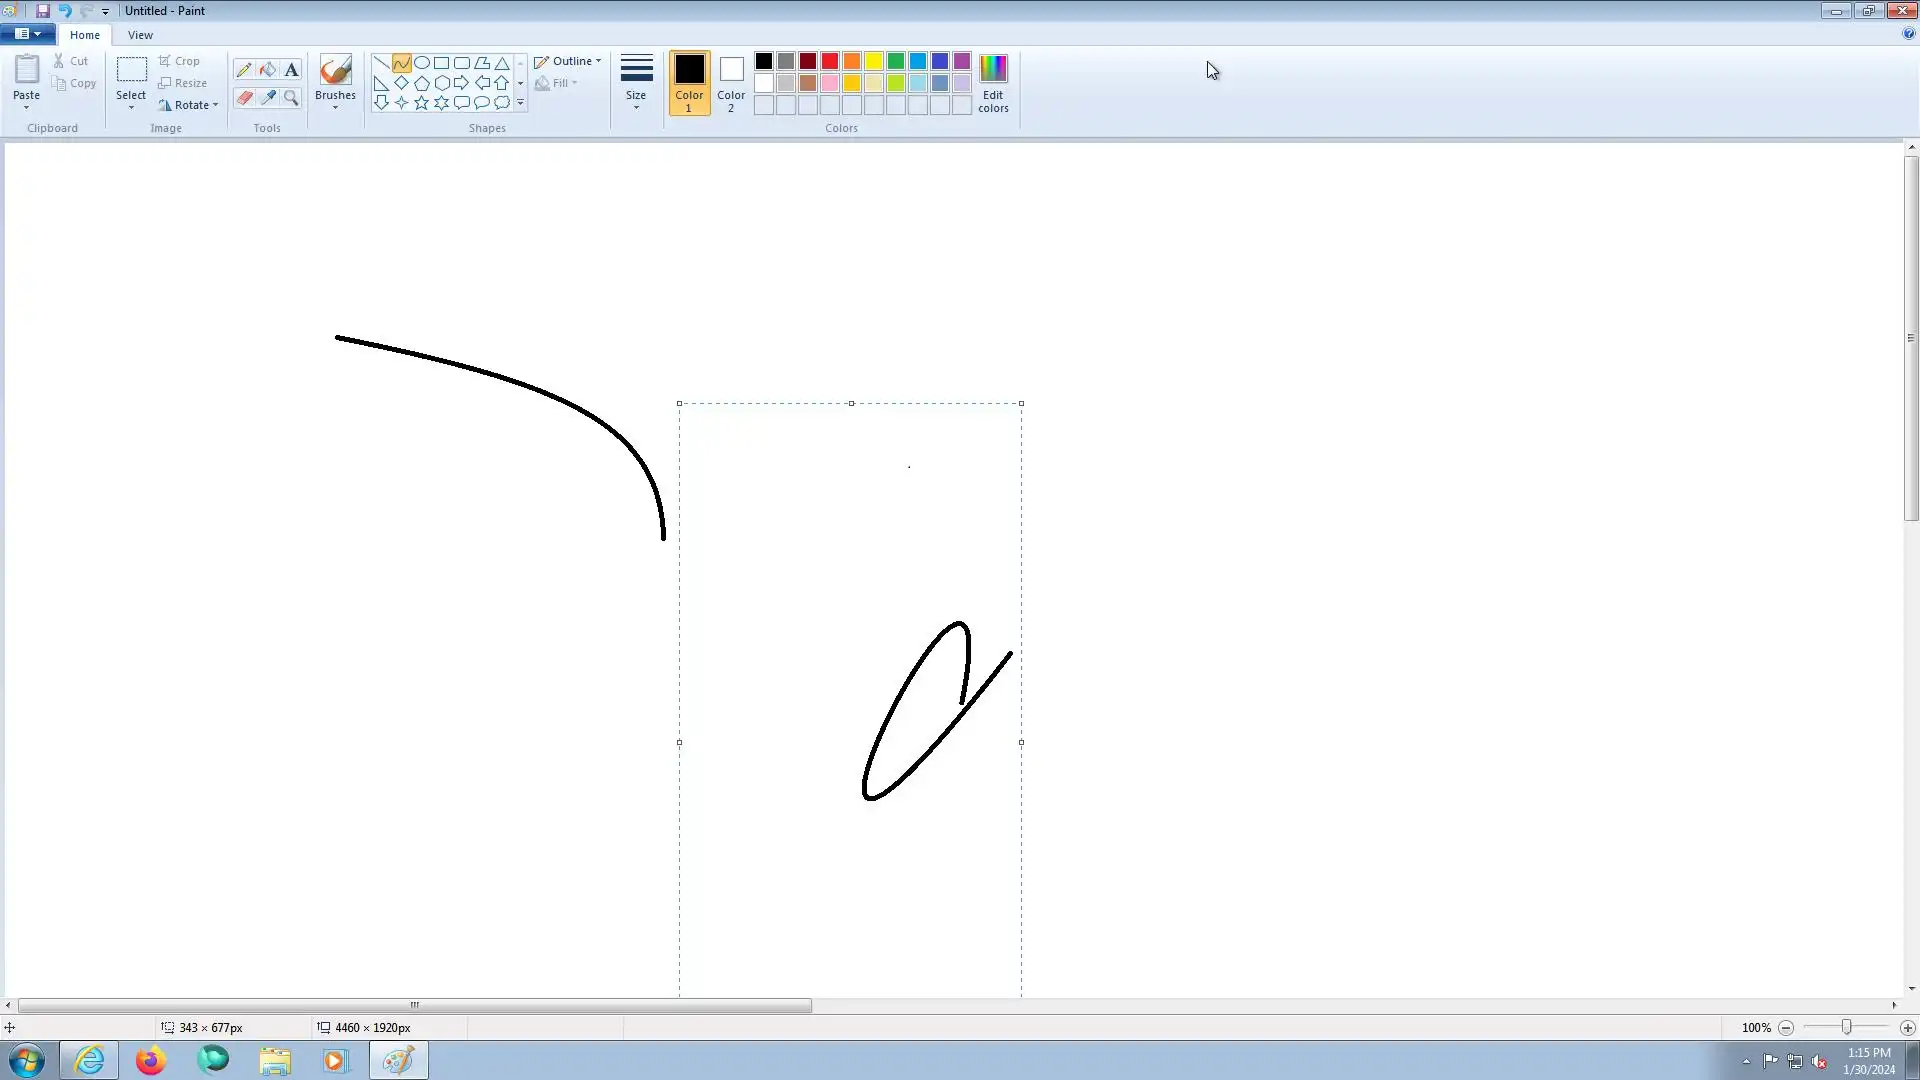The width and height of the screenshot is (1920, 1080).
Task: Select the Eraser tool
Action: click(244, 98)
